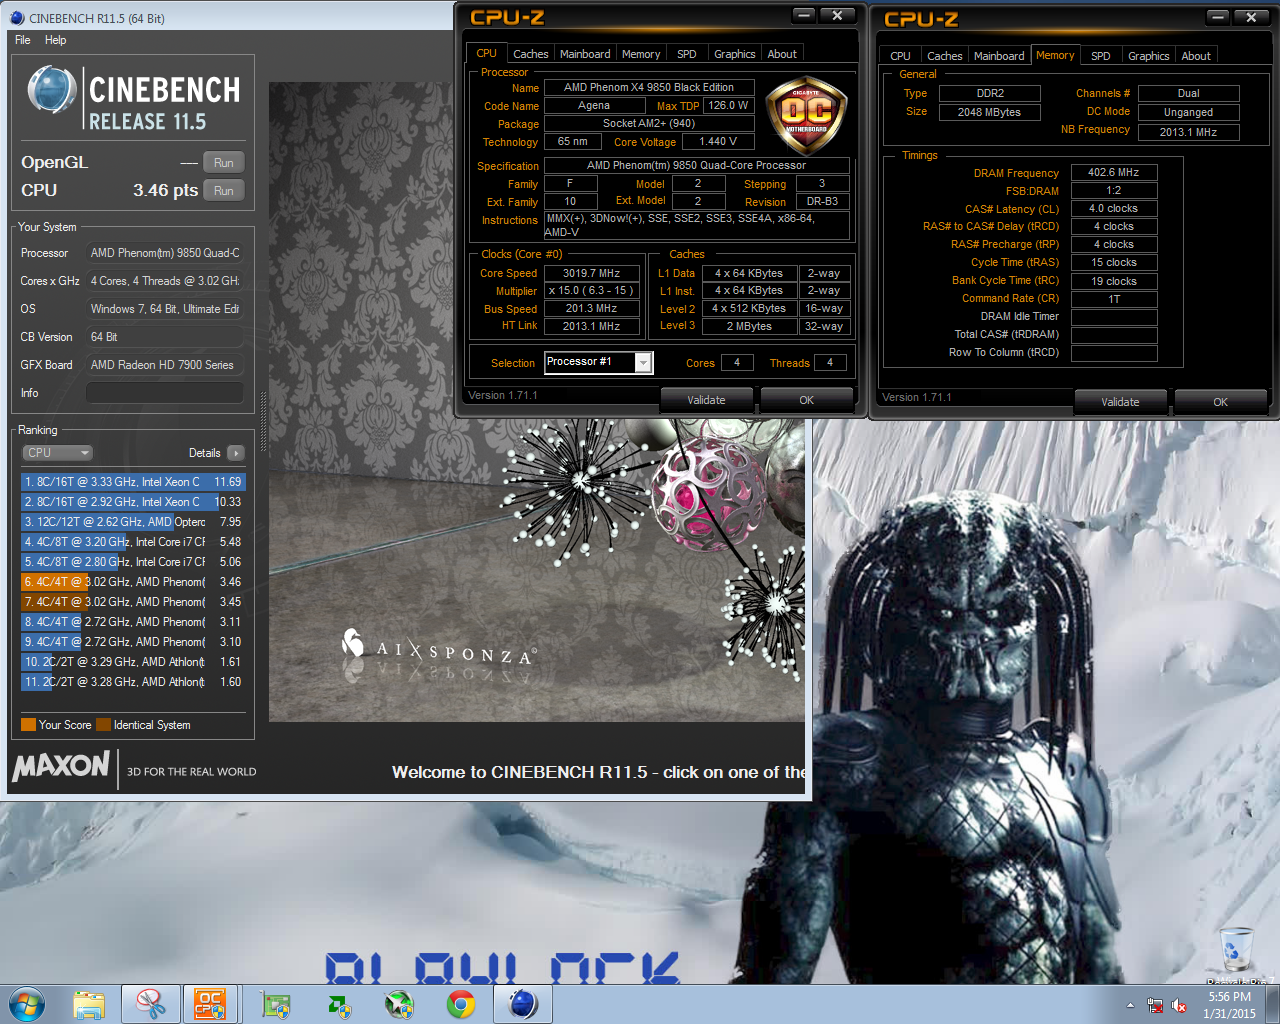Switch to Graphics tab in right CPU-Z
This screenshot has width=1280, height=1024.
[1149, 56]
